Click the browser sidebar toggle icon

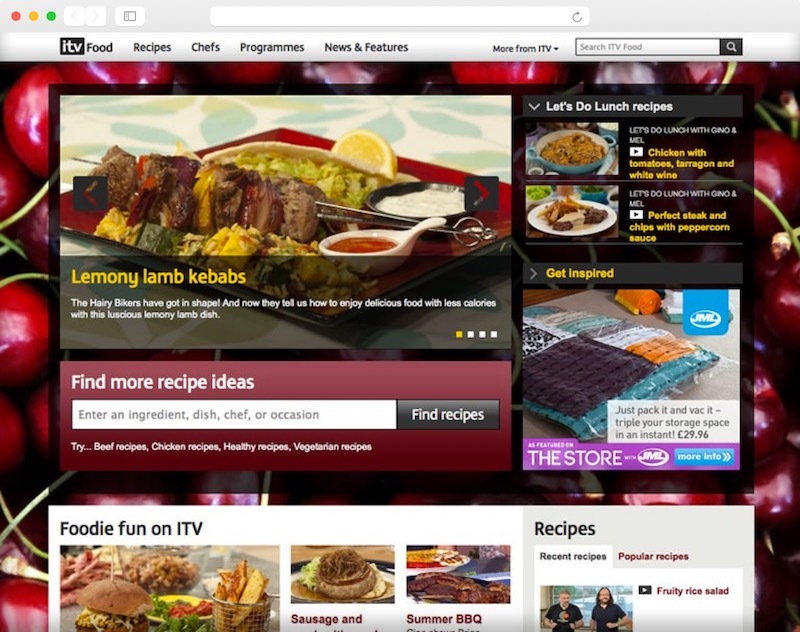point(130,17)
